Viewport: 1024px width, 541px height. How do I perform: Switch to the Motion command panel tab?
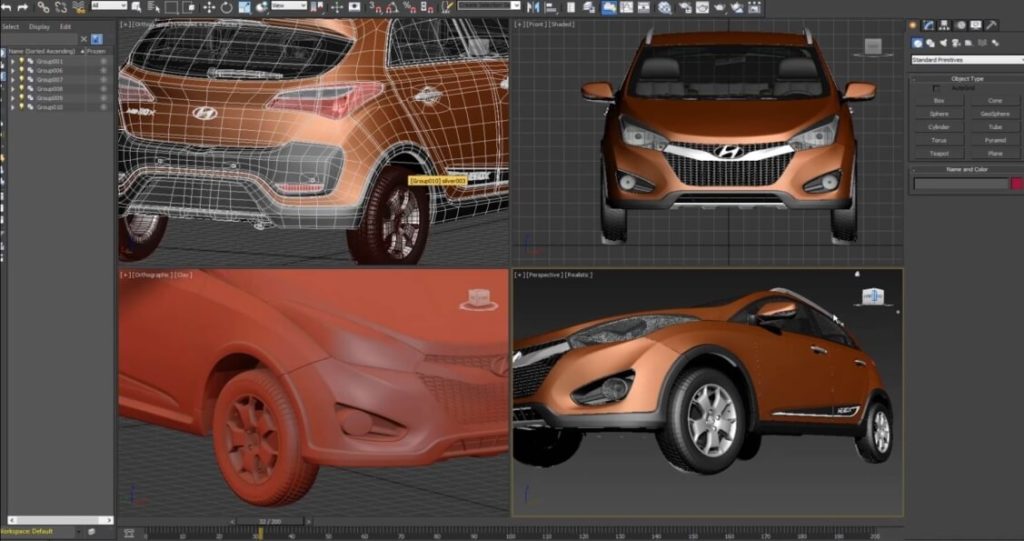pyautogui.click(x=961, y=25)
